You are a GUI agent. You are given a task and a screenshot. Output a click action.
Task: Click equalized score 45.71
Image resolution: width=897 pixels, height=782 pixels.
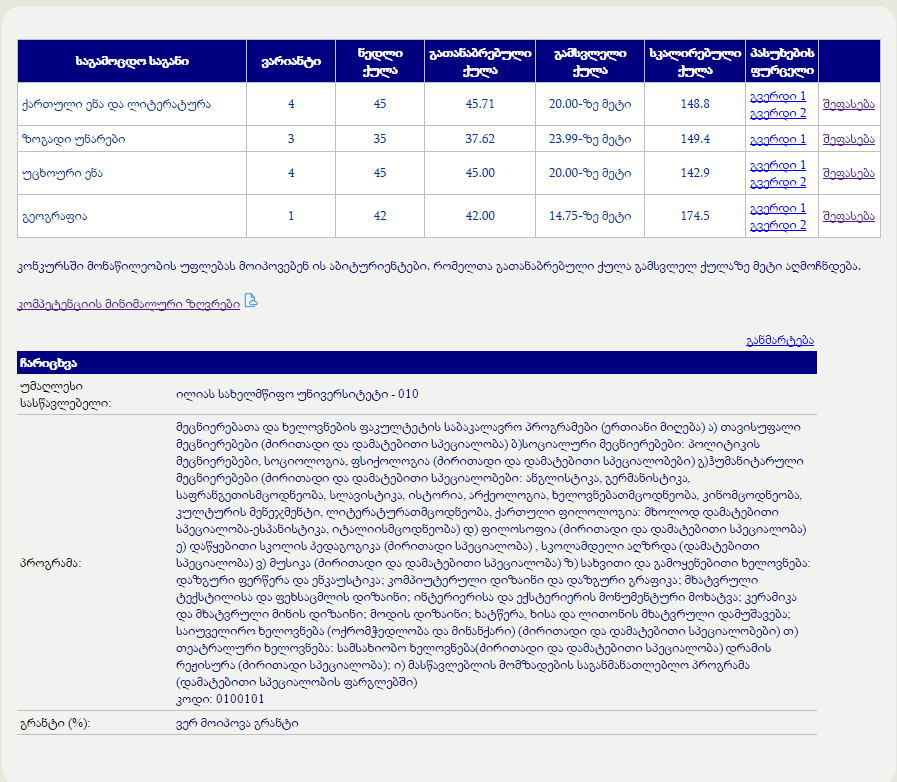point(480,104)
